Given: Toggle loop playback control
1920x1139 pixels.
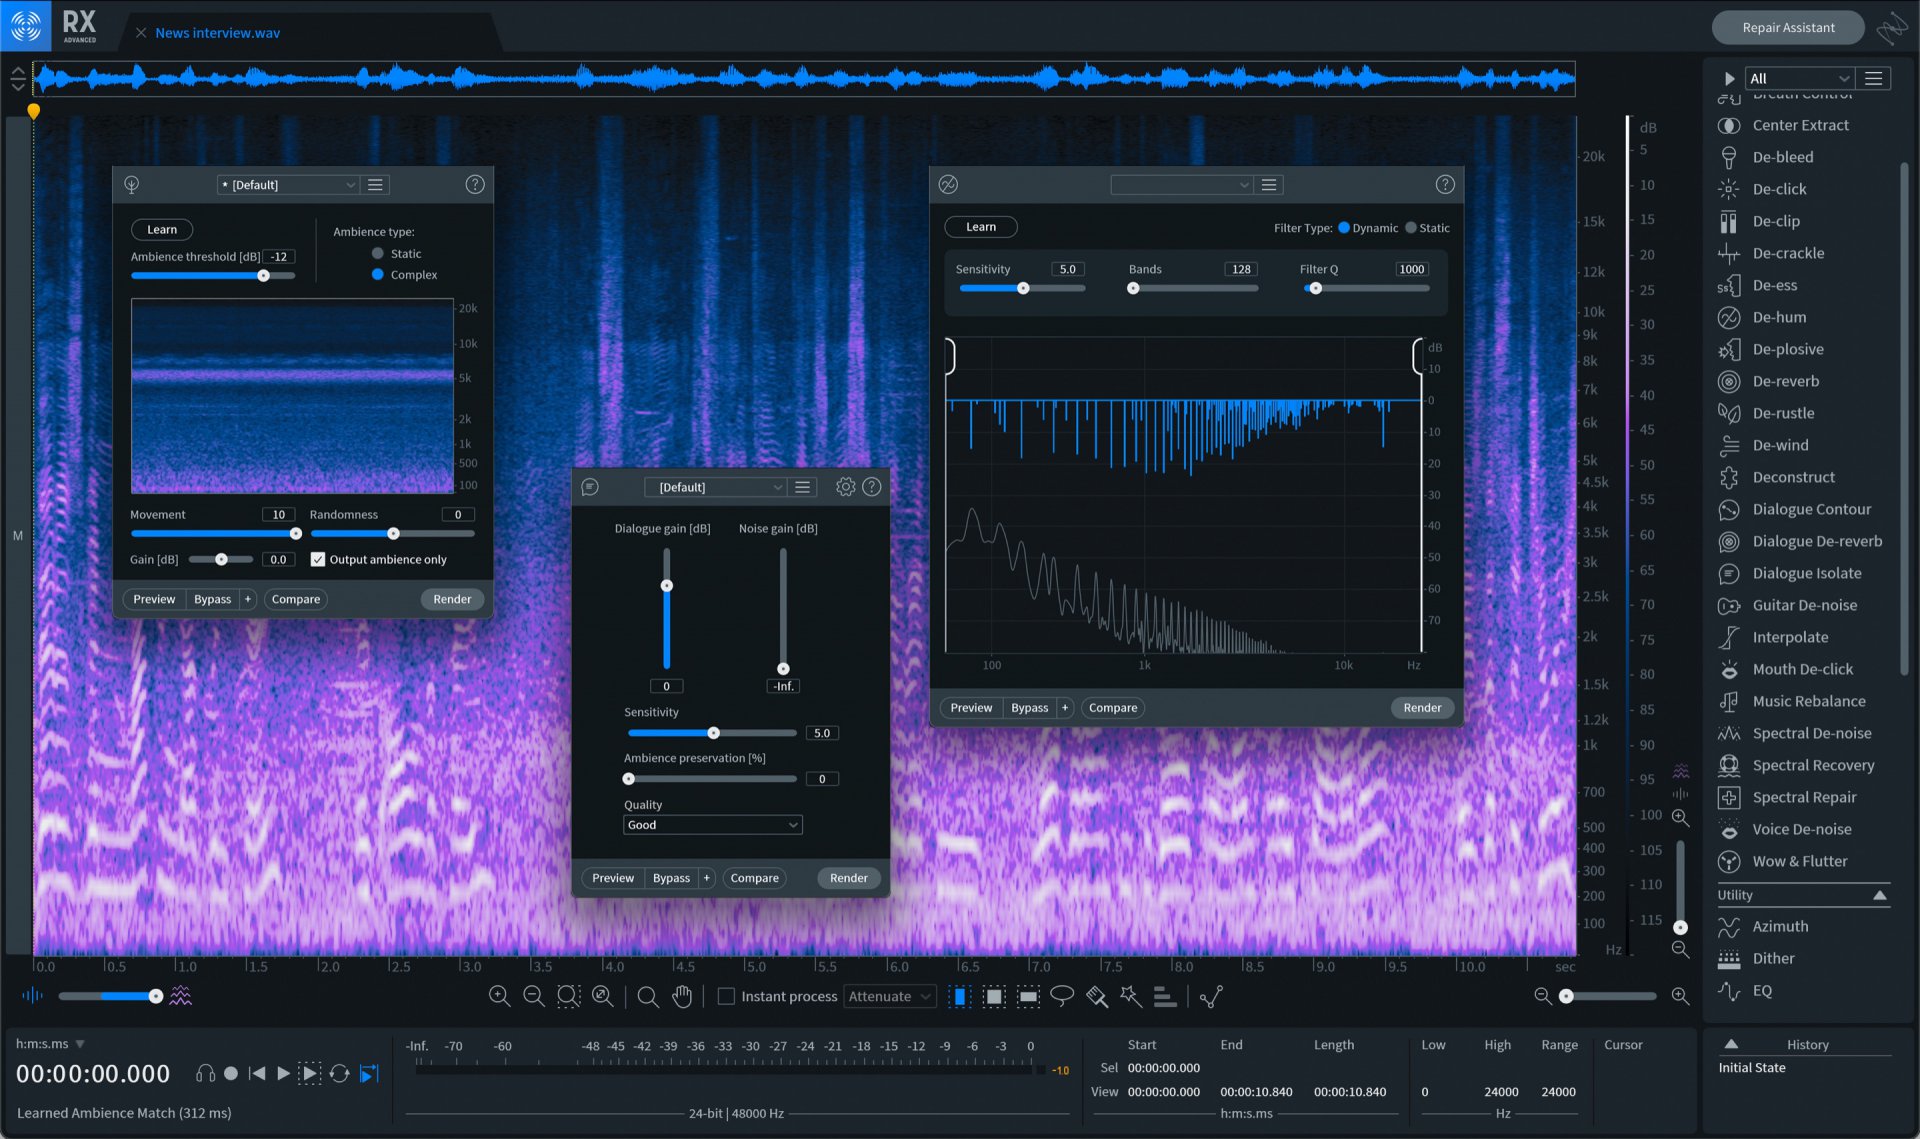Looking at the screenshot, I should tap(339, 1073).
